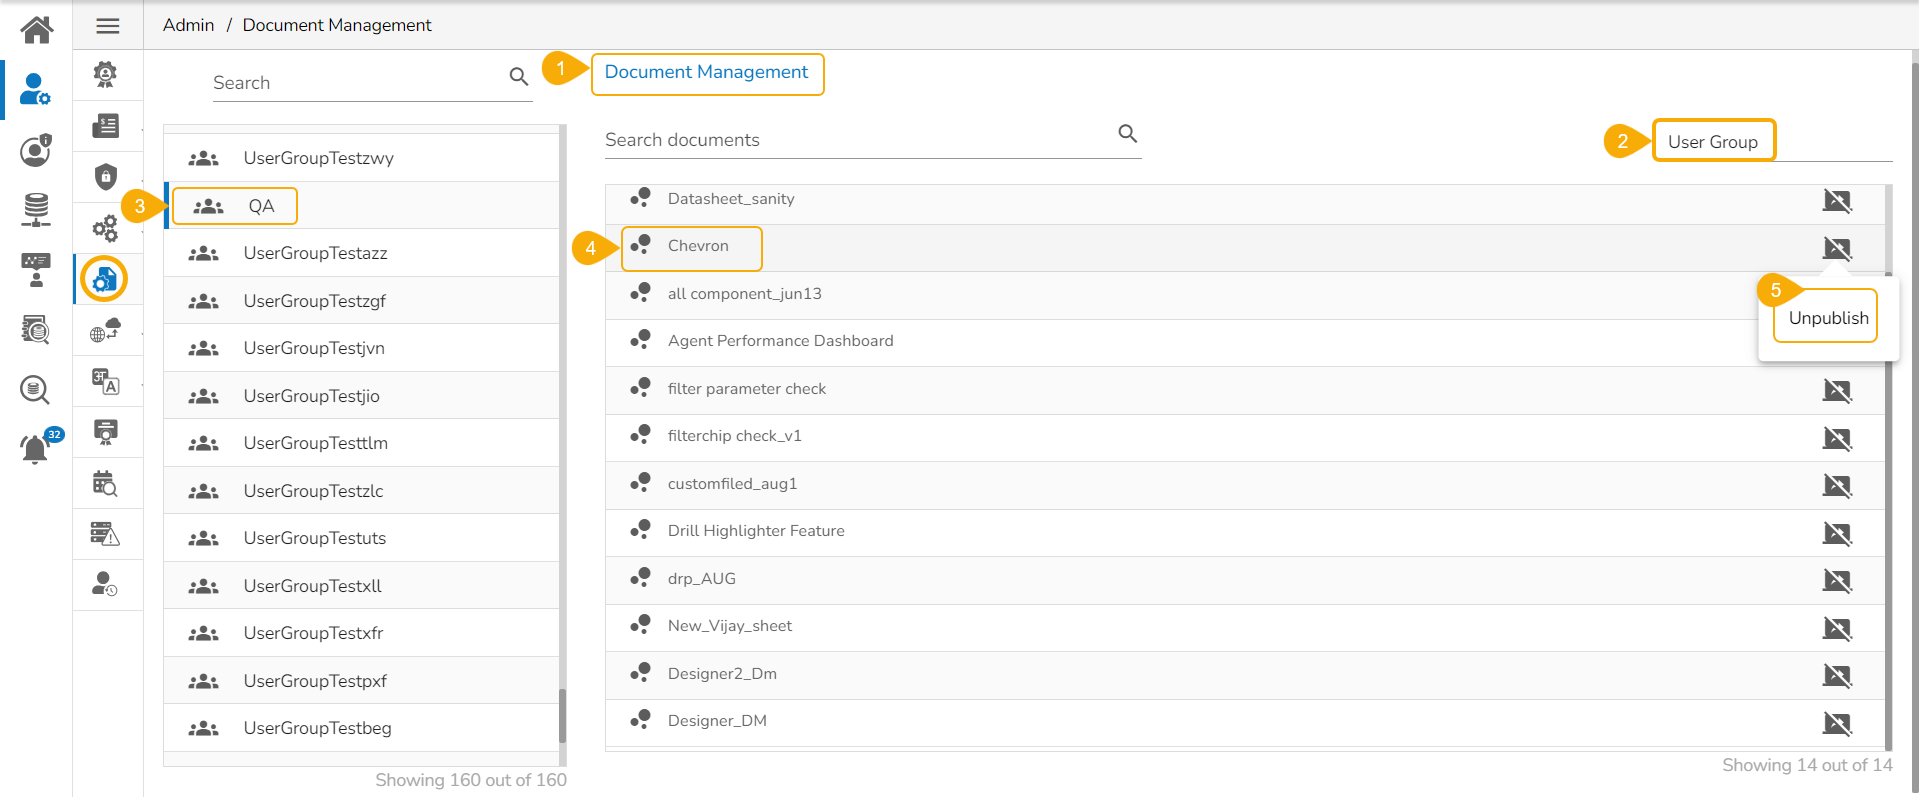Open the security shield icon
The height and width of the screenshot is (797, 1919).
pyautogui.click(x=106, y=177)
